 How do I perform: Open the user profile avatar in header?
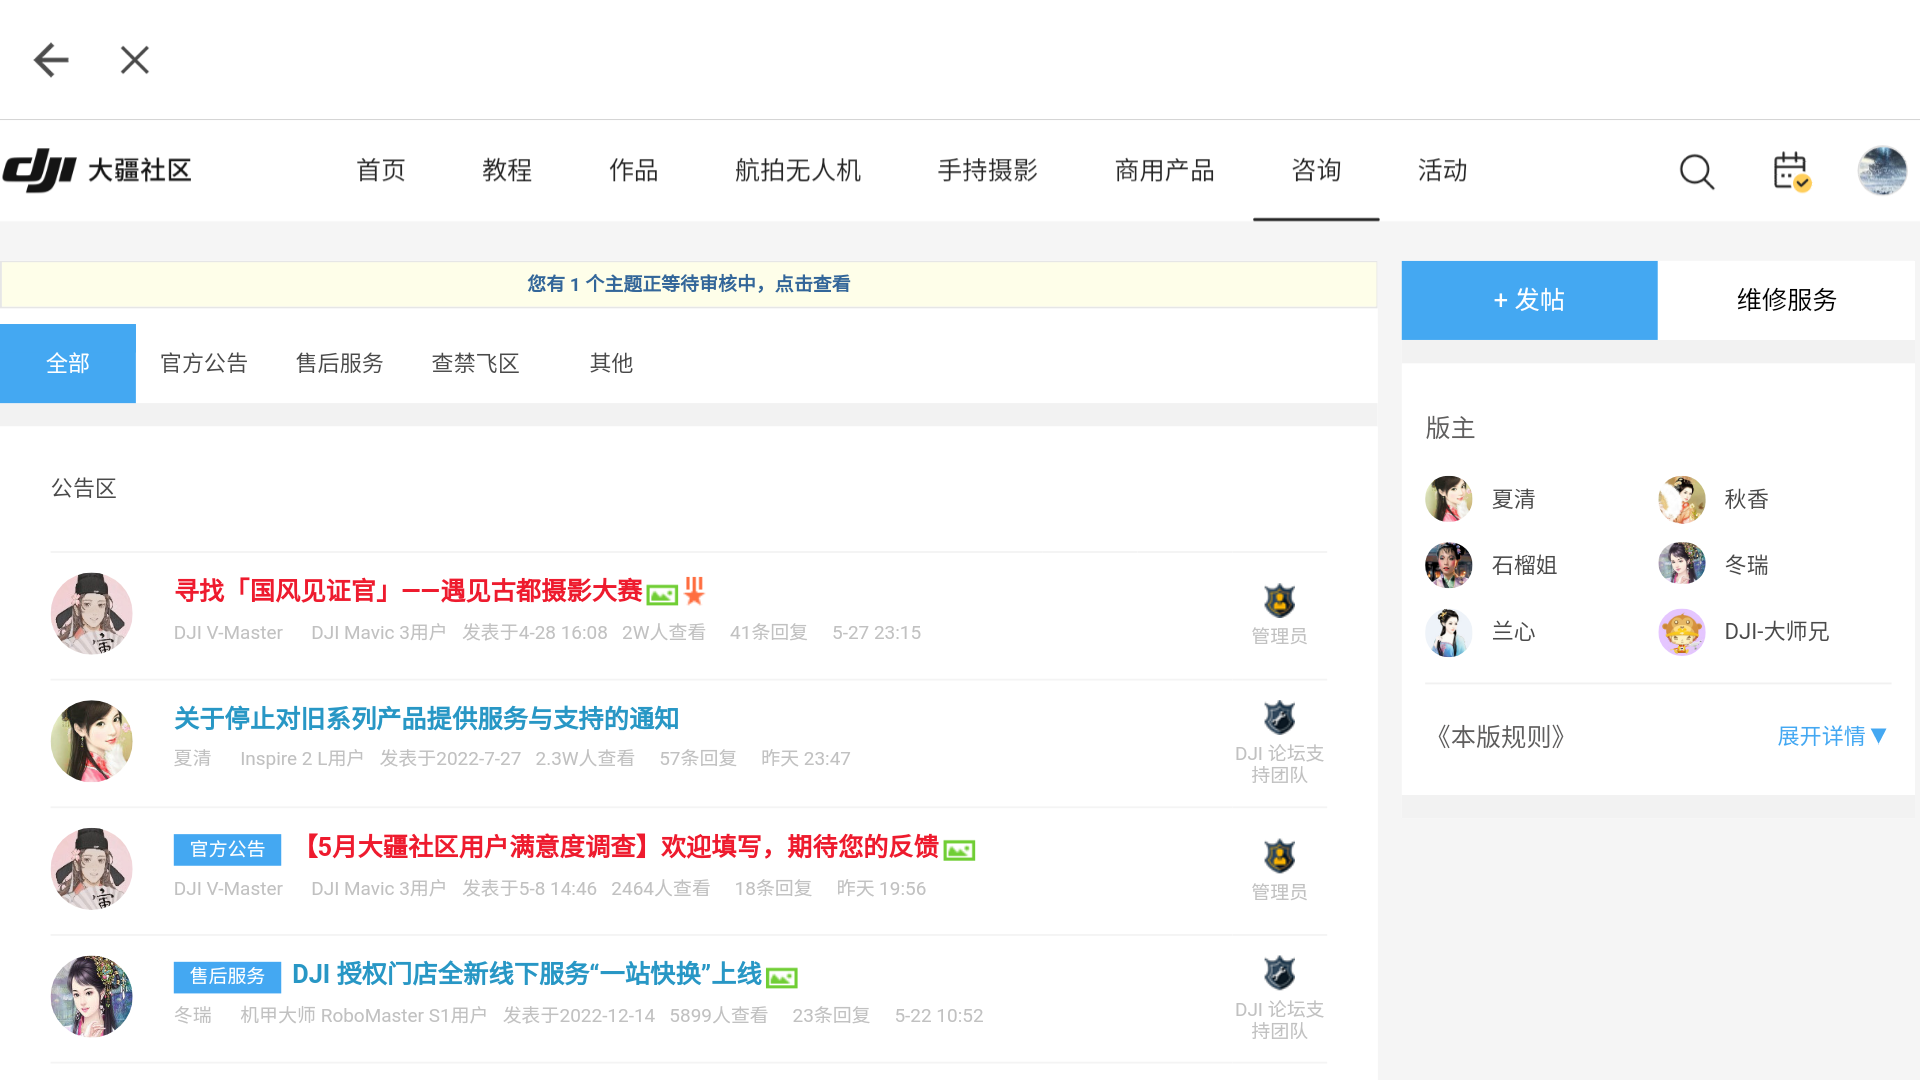click(1882, 170)
